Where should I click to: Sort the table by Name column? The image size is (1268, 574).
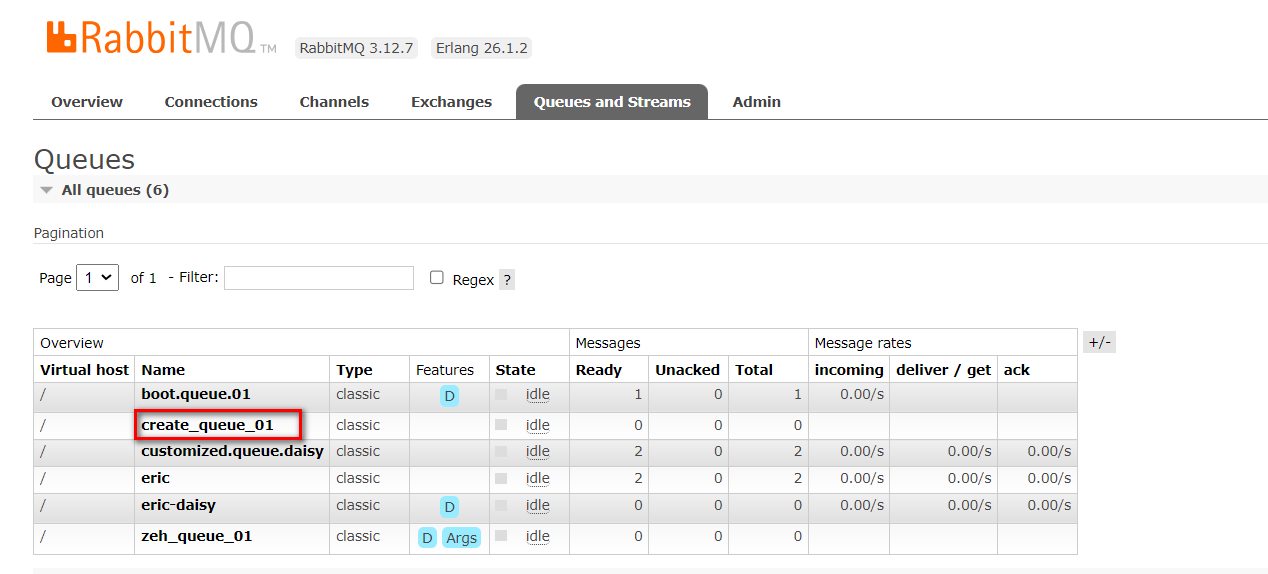[163, 370]
